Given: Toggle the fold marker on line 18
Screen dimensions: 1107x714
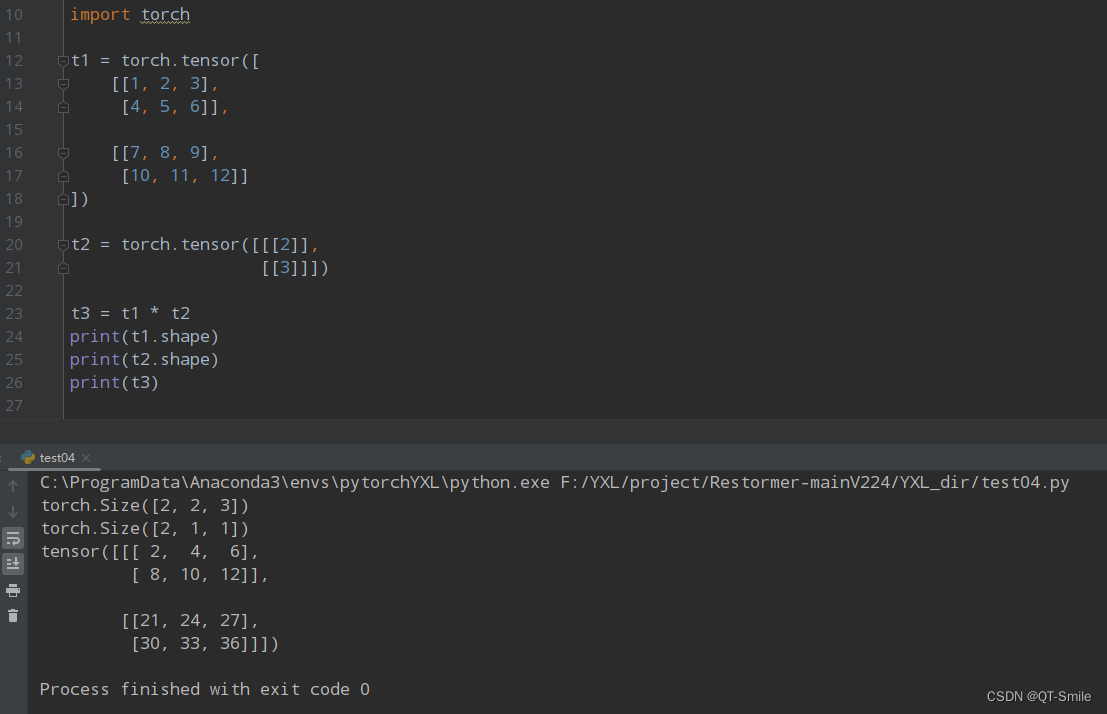Looking at the screenshot, I should [63, 198].
